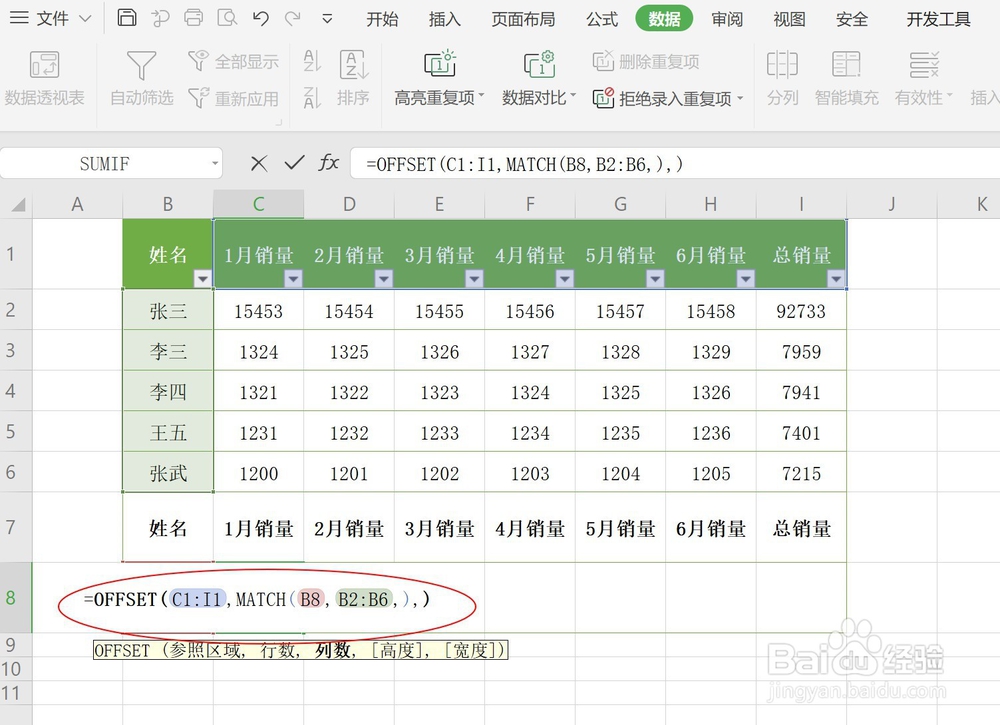Switch to the 开始 ribbon tab
1000x725 pixels.
(381, 17)
